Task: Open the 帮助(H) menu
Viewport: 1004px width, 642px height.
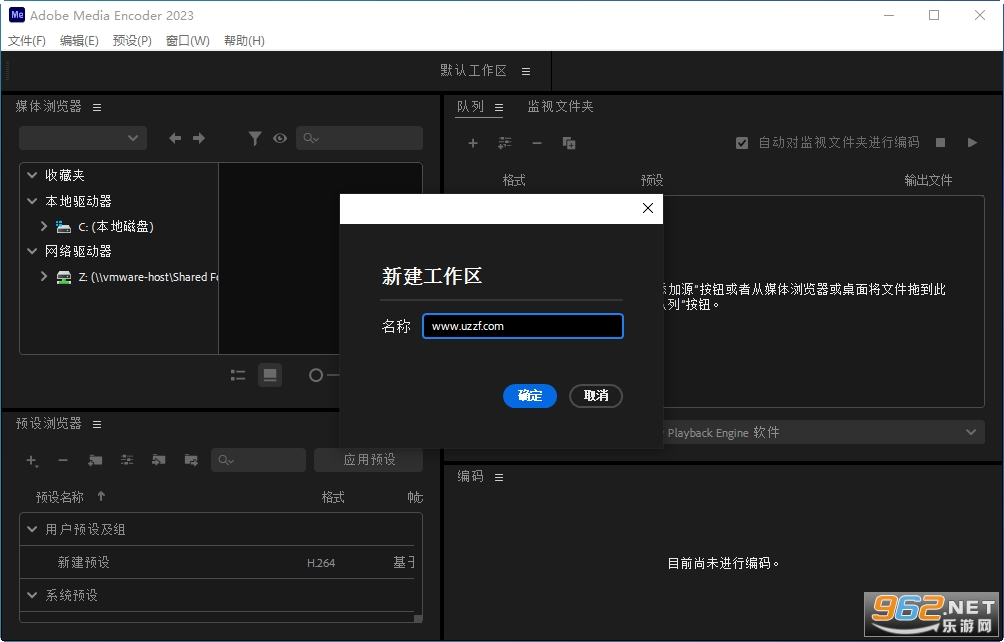Action: tap(244, 41)
